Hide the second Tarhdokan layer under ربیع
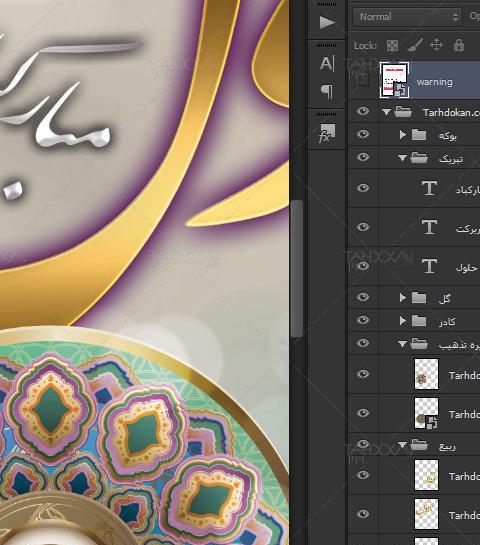This screenshot has width=480, height=545. point(363,514)
